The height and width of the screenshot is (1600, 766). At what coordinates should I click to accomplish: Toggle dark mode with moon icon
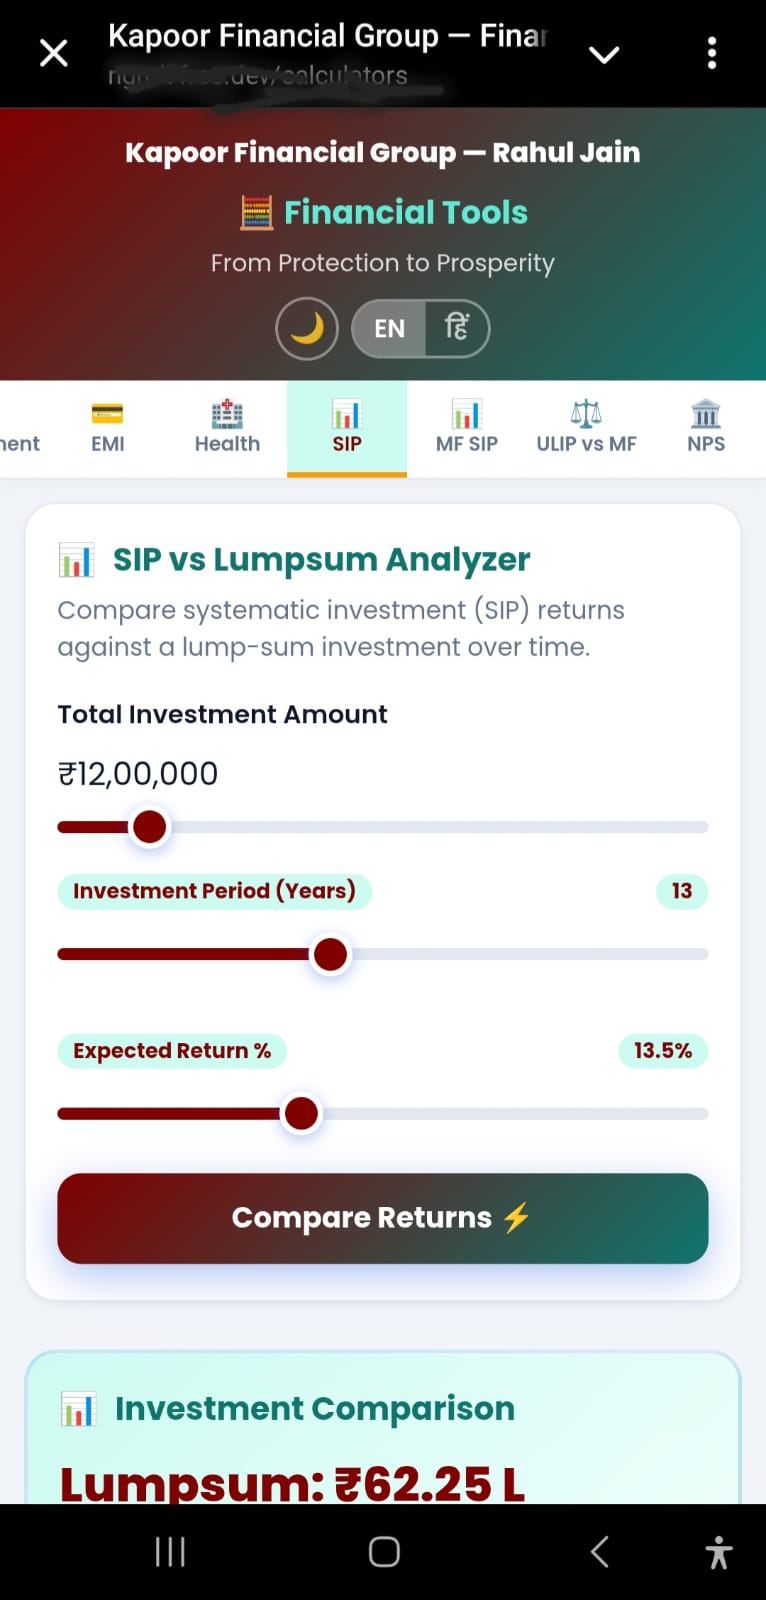point(307,329)
